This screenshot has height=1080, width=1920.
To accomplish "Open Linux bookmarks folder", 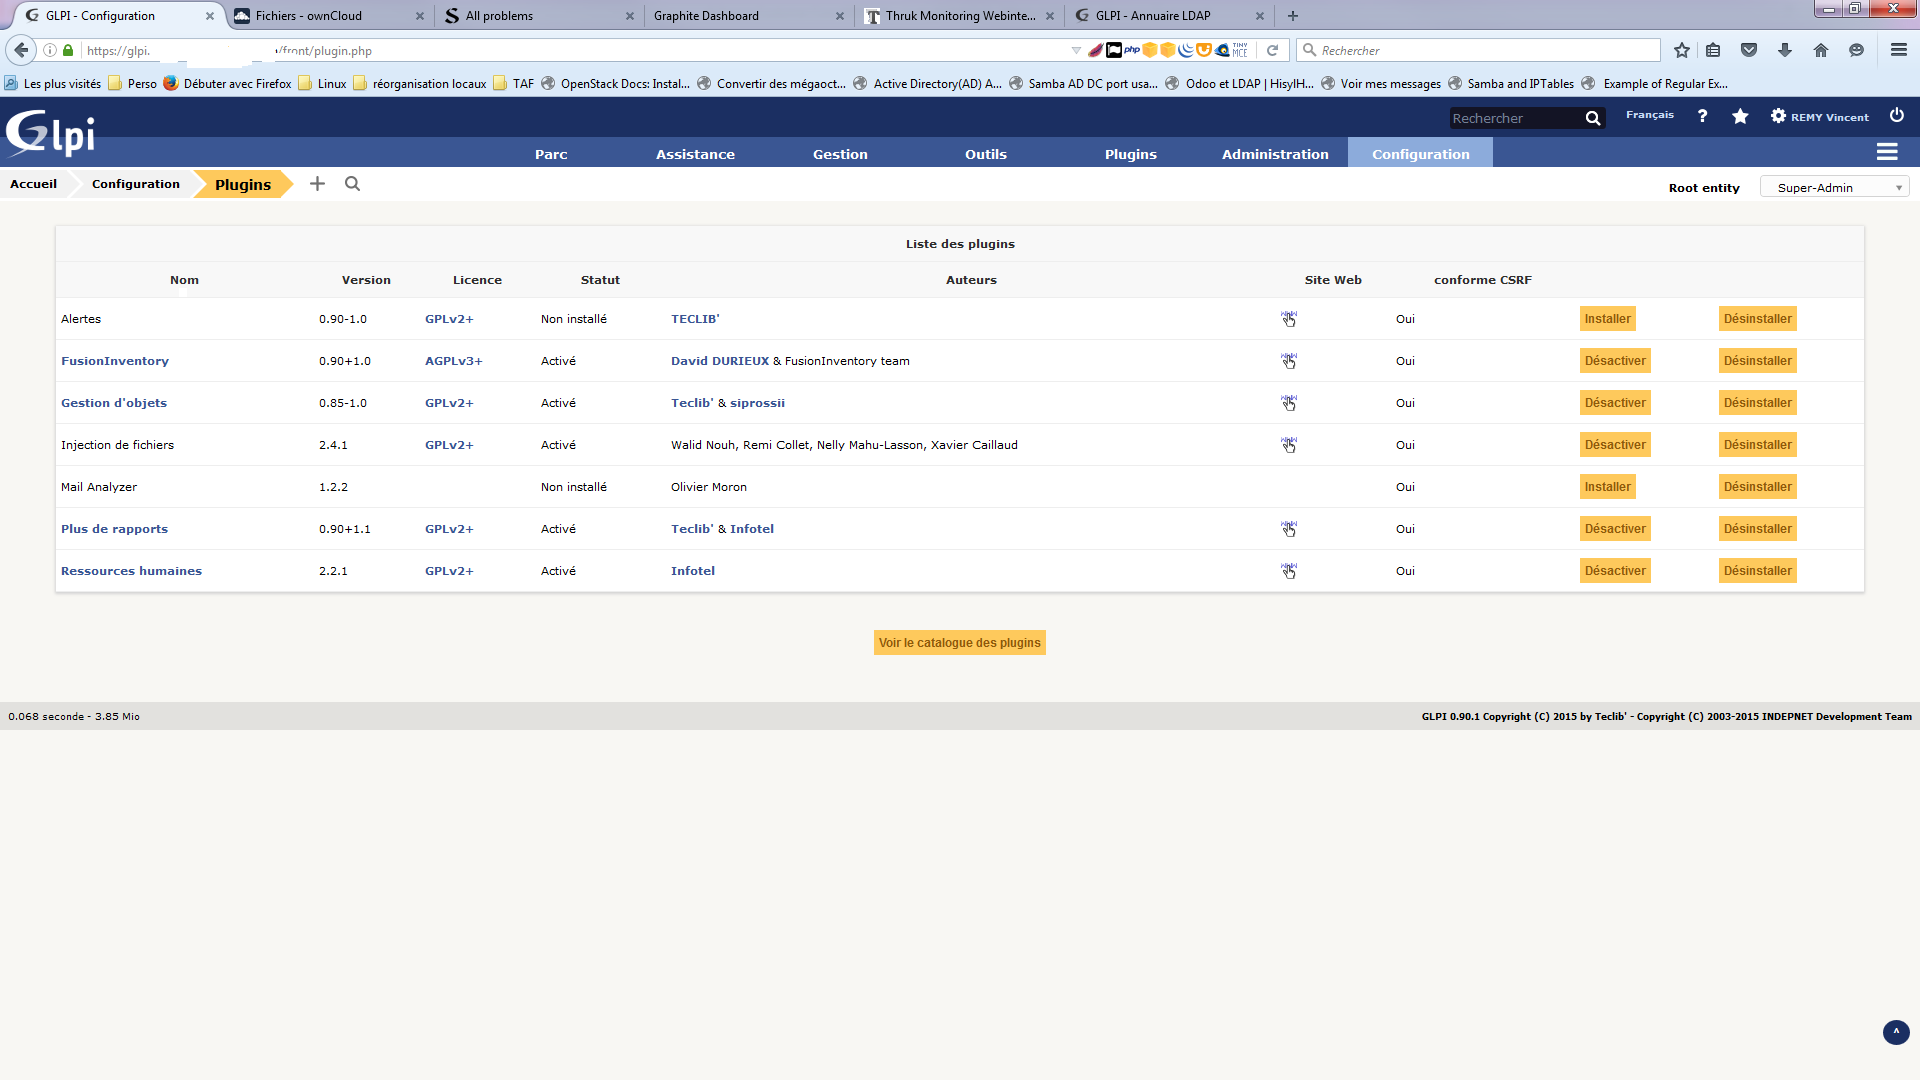I will click(322, 84).
